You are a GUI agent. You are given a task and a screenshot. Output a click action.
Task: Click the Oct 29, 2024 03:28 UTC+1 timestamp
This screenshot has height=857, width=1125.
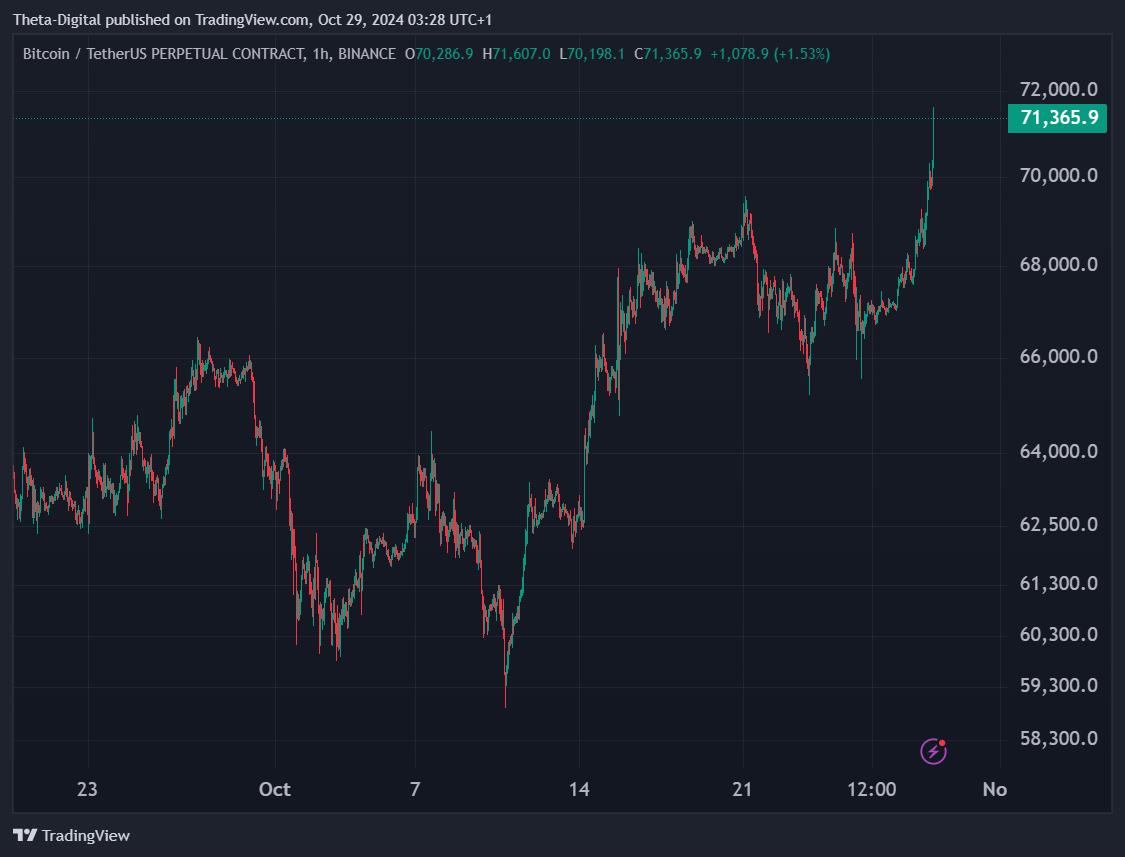(405, 20)
